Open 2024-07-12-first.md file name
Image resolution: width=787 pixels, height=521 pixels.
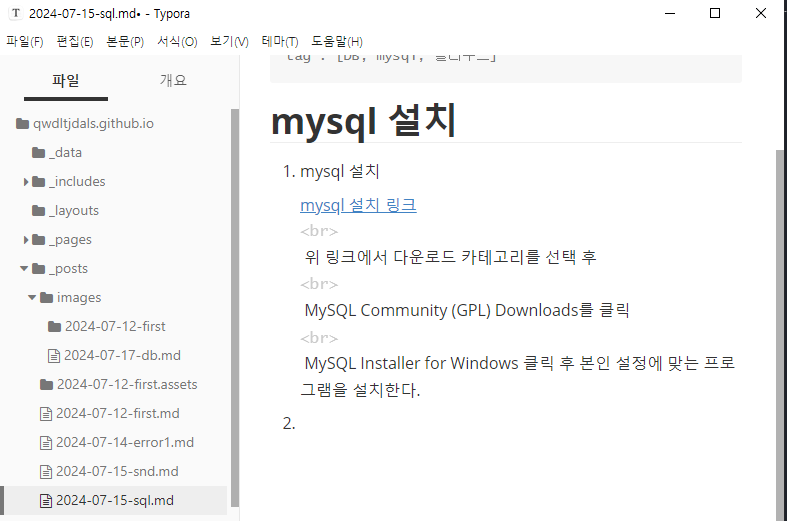[118, 414]
